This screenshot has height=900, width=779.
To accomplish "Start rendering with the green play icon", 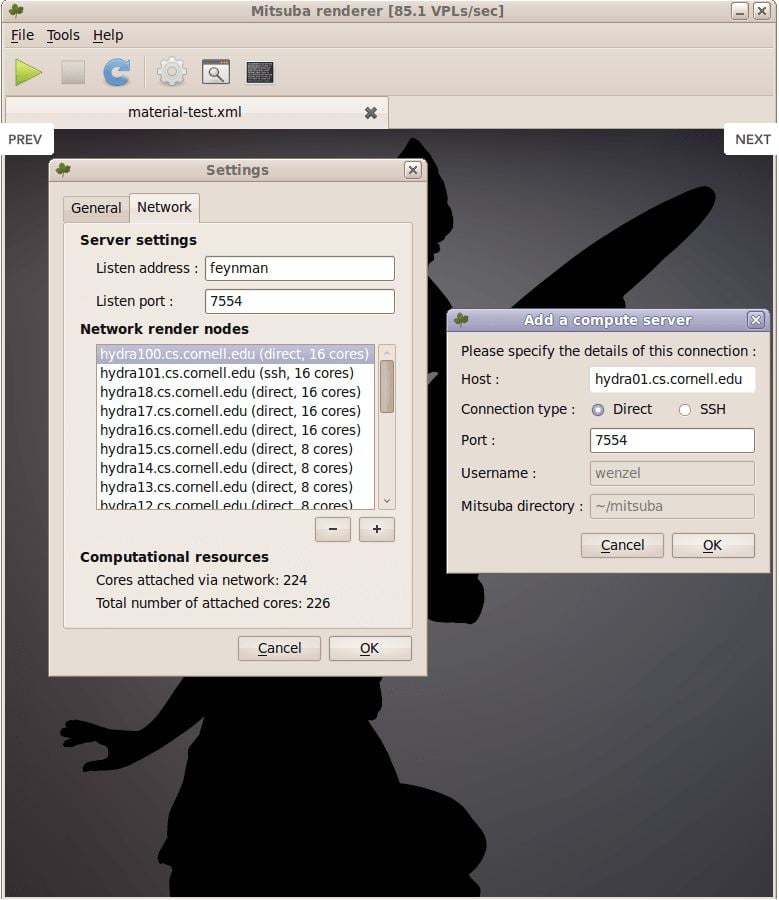I will [x=28, y=73].
